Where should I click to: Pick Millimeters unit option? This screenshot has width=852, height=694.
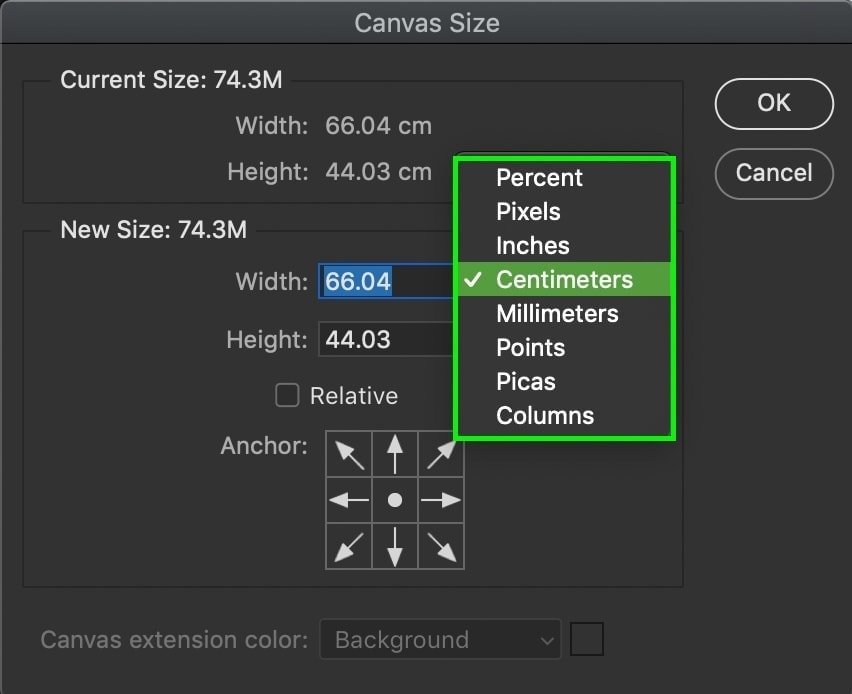pos(565,314)
